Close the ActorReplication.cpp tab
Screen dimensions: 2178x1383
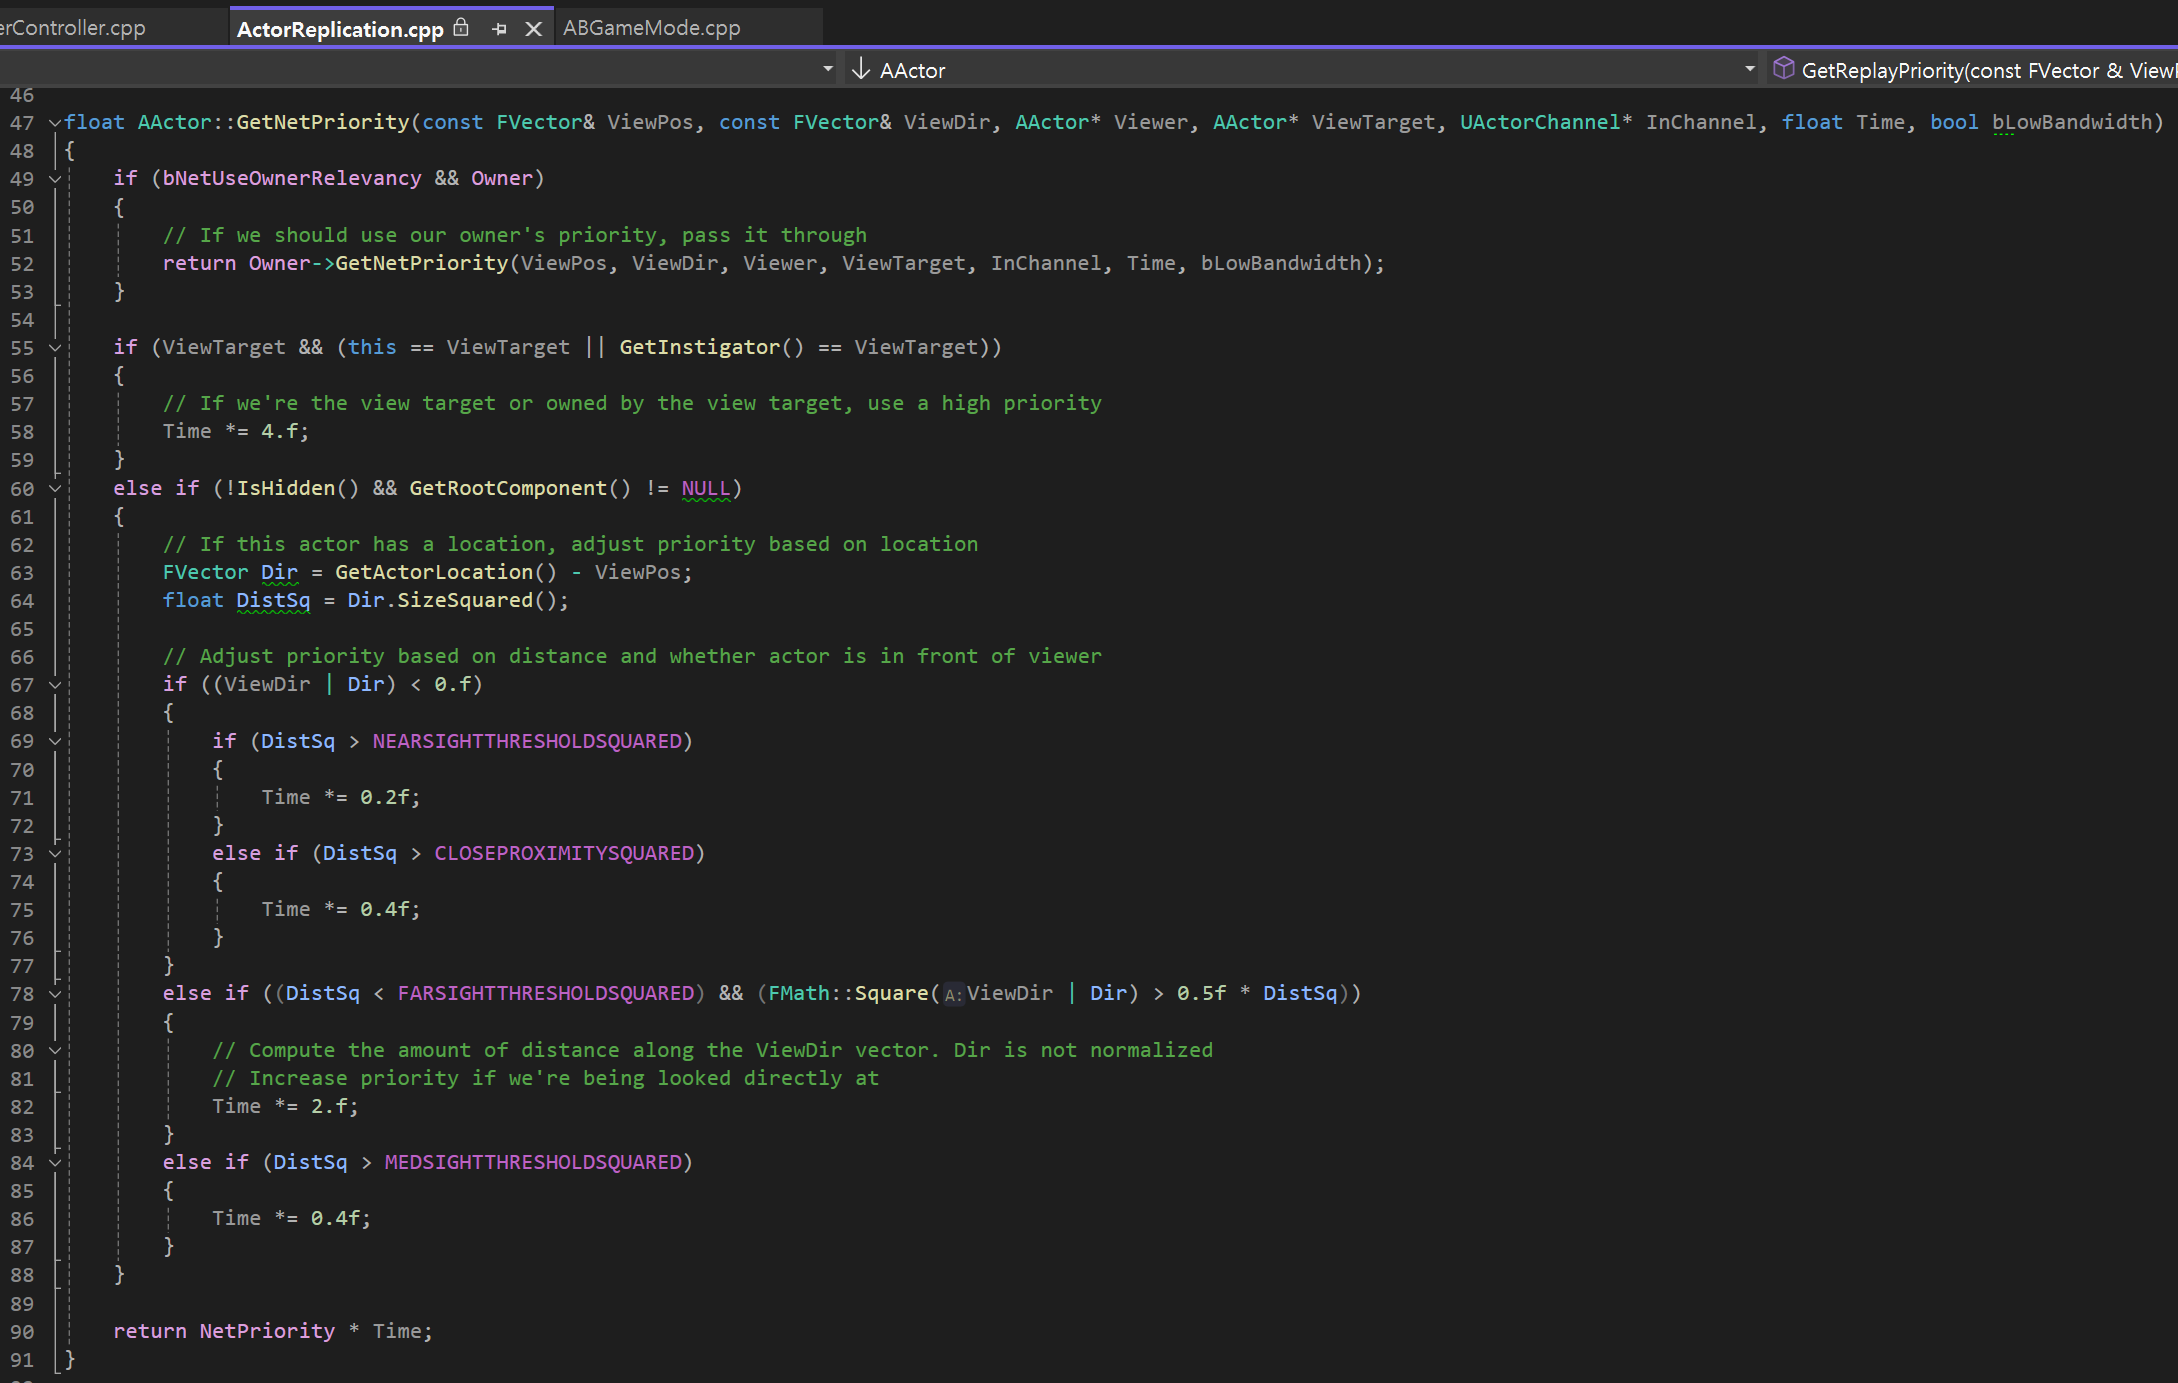pyautogui.click(x=534, y=29)
